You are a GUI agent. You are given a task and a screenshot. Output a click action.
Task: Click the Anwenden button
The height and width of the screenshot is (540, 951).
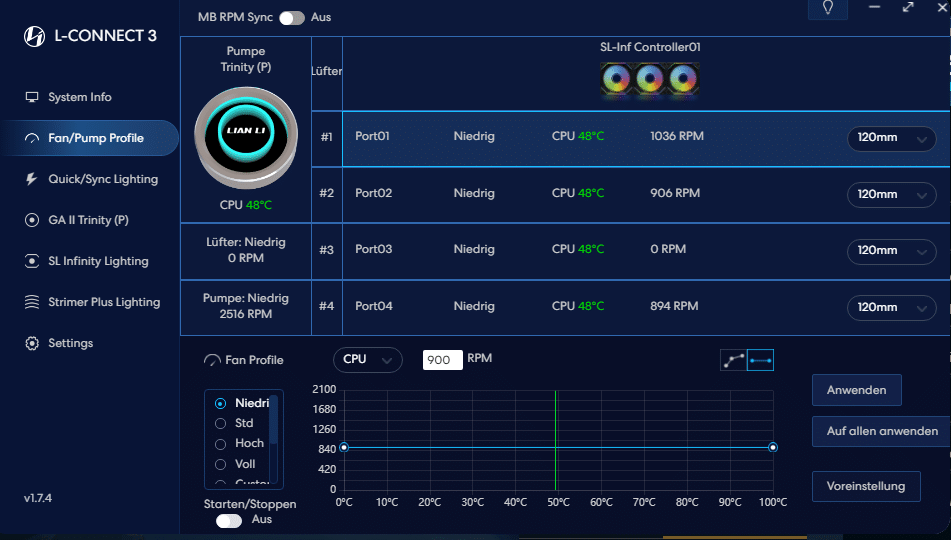click(856, 390)
